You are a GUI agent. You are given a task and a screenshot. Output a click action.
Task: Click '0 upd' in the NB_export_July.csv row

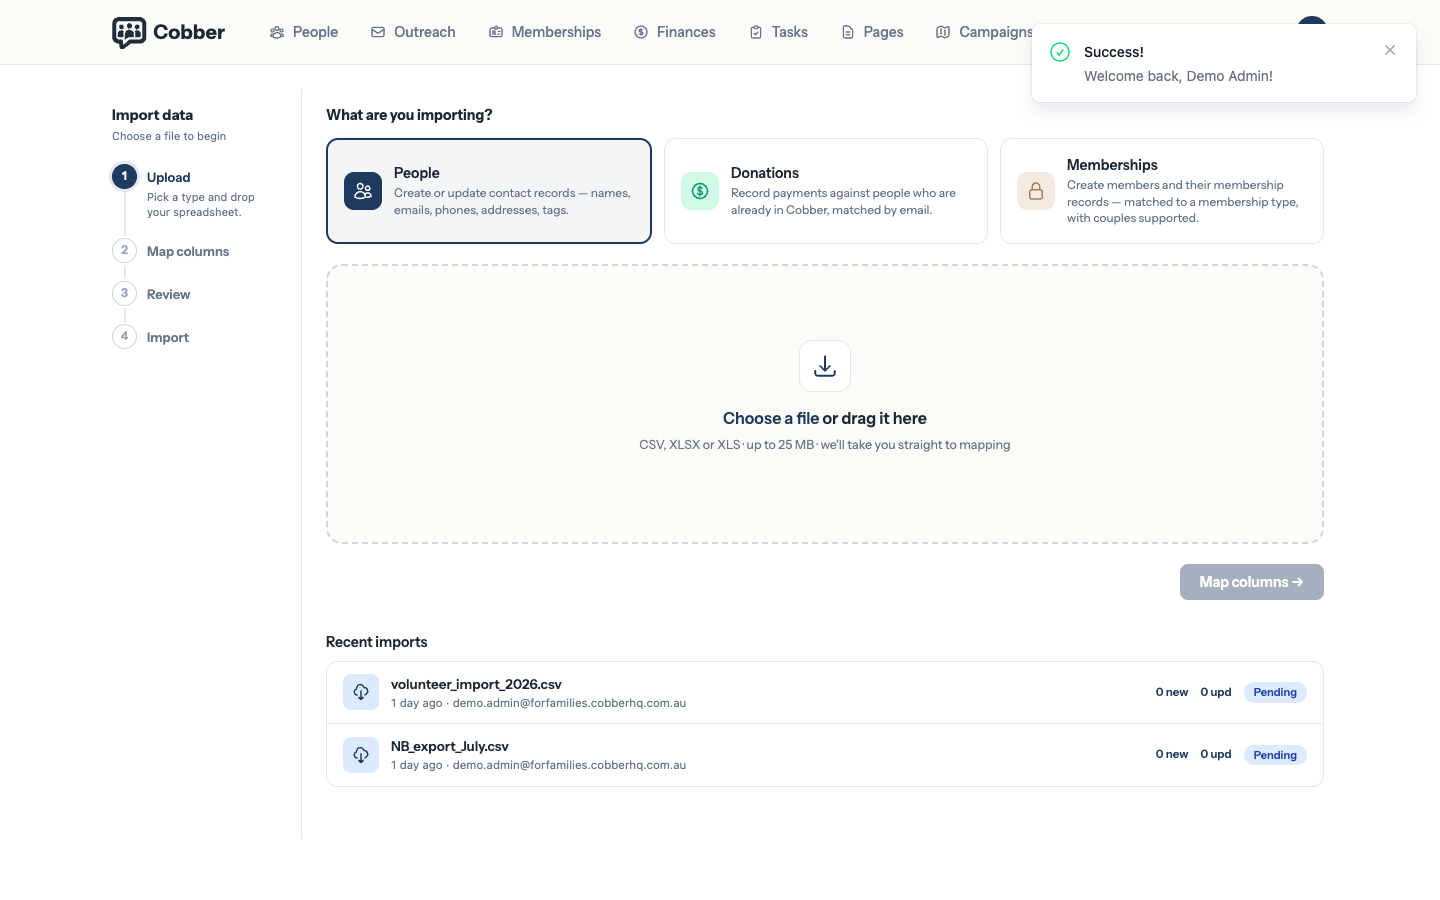[1216, 754]
